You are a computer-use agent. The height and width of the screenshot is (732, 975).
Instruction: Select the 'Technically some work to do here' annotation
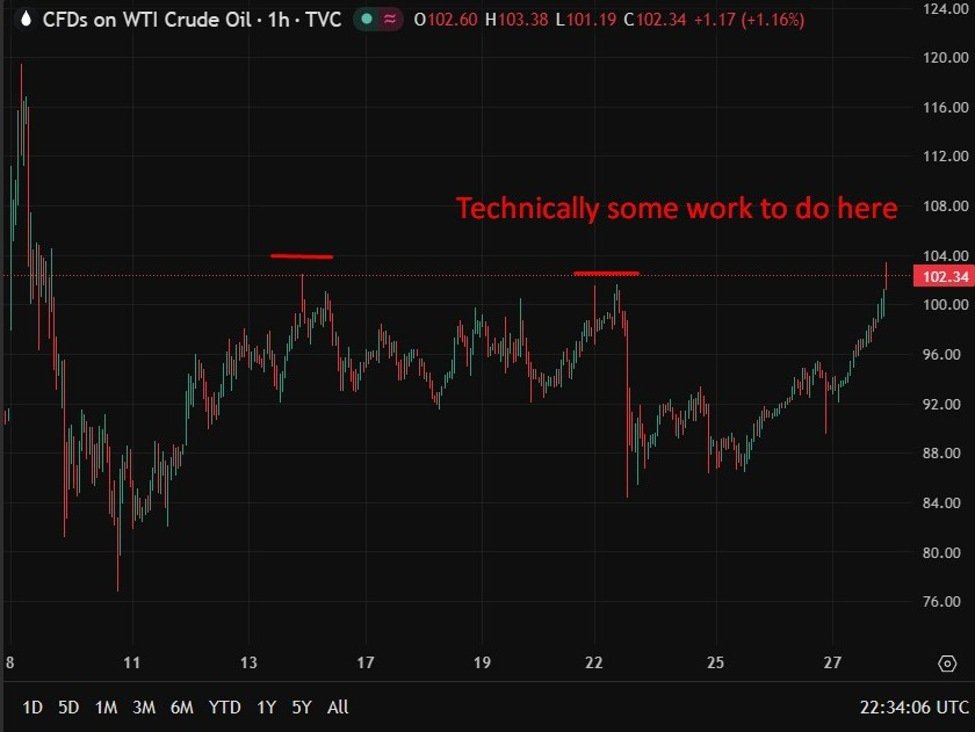point(677,208)
